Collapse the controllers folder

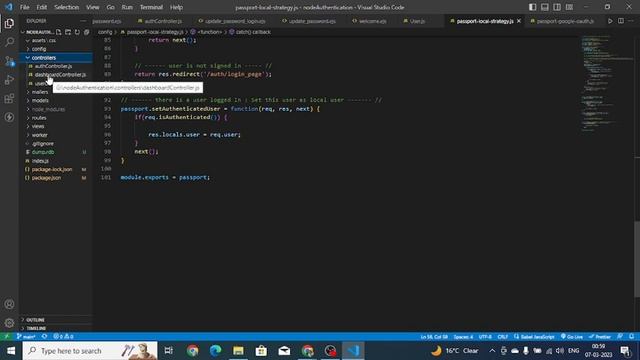[x=44, y=58]
